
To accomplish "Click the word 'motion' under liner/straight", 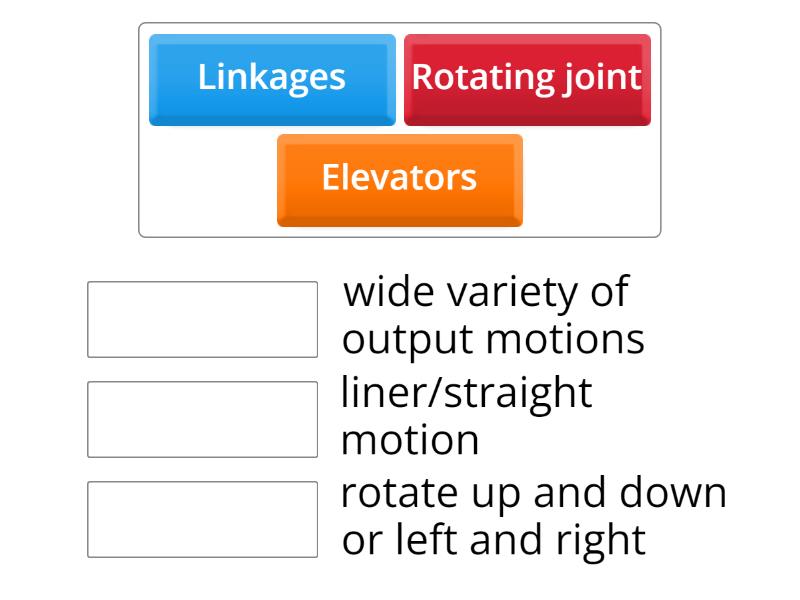I will point(410,440).
